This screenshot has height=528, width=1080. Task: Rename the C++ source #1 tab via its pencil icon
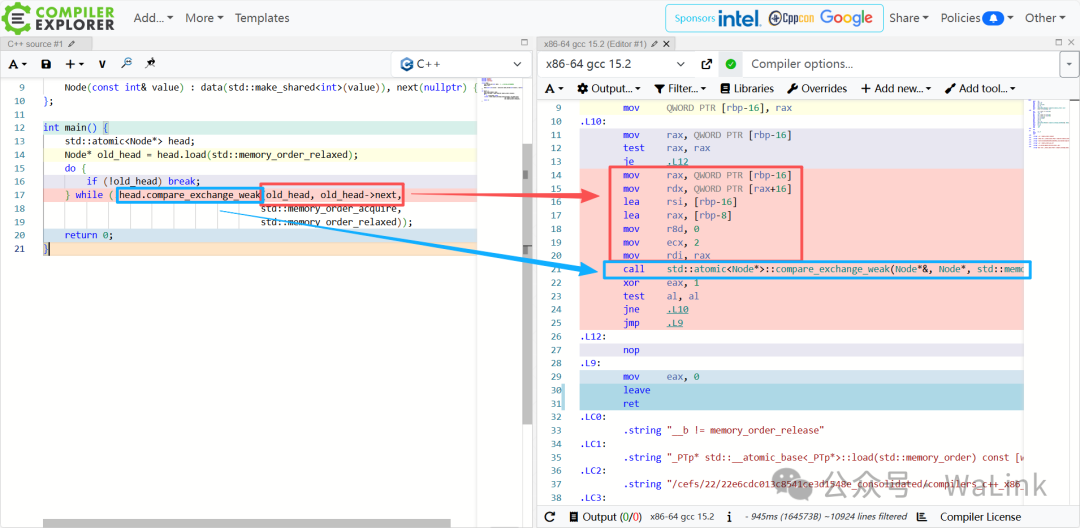[x=72, y=44]
